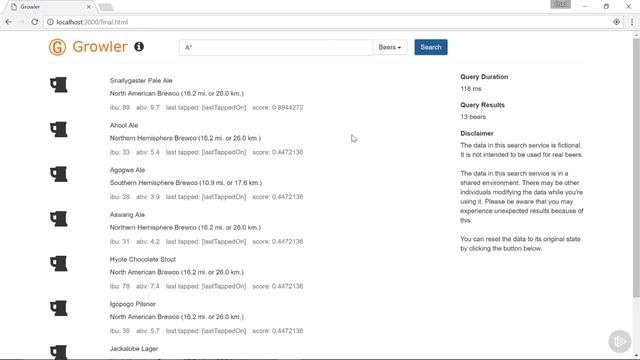Click the page vertical scrollbar
This screenshot has height=360, width=640.
pyautogui.click(x=636, y=167)
